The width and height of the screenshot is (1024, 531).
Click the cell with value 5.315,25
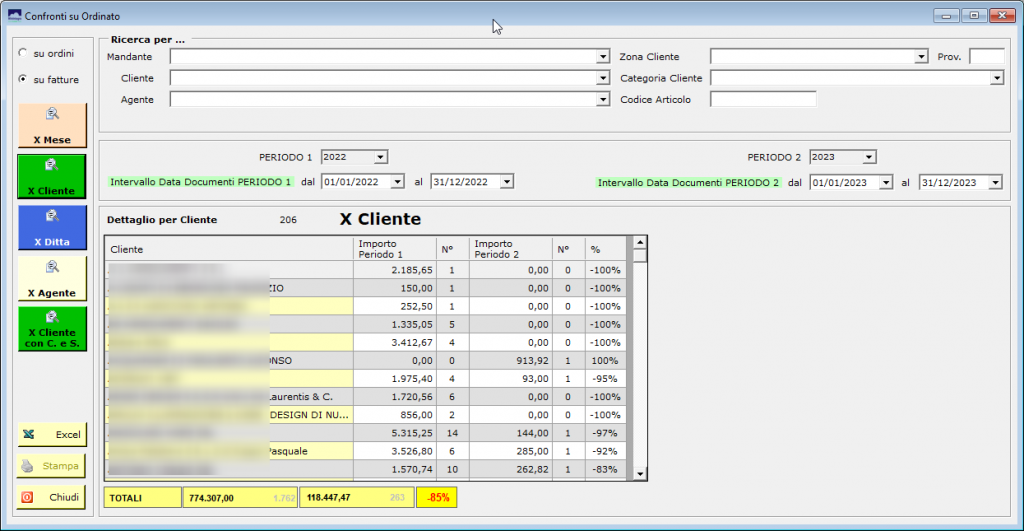click(394, 433)
